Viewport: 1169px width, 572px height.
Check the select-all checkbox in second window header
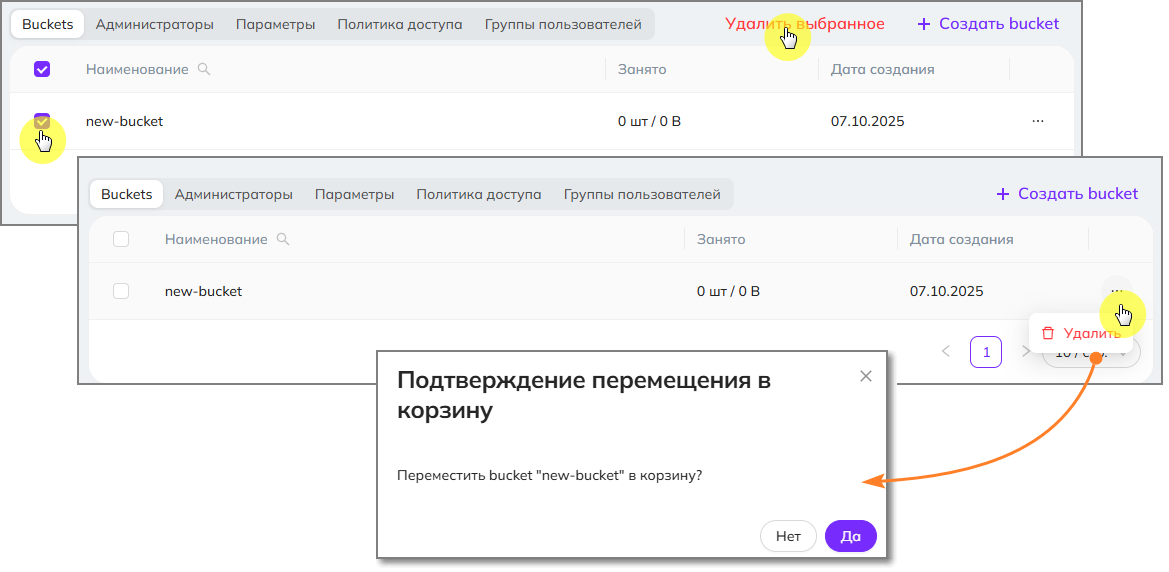click(x=121, y=239)
